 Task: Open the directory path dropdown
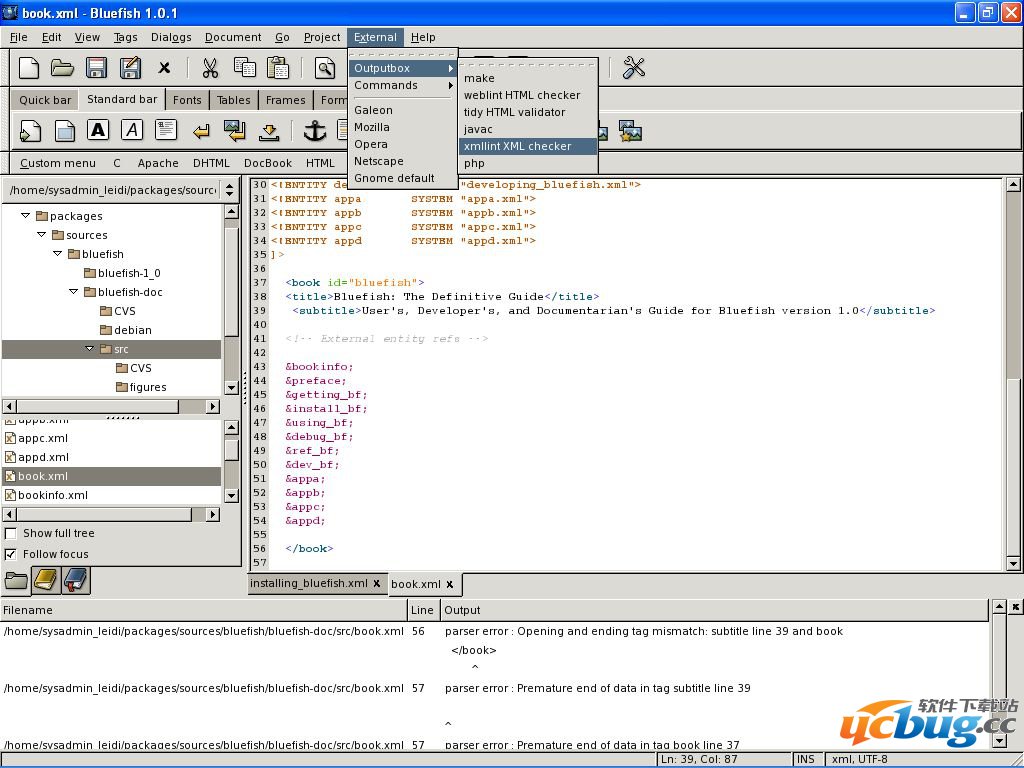230,190
